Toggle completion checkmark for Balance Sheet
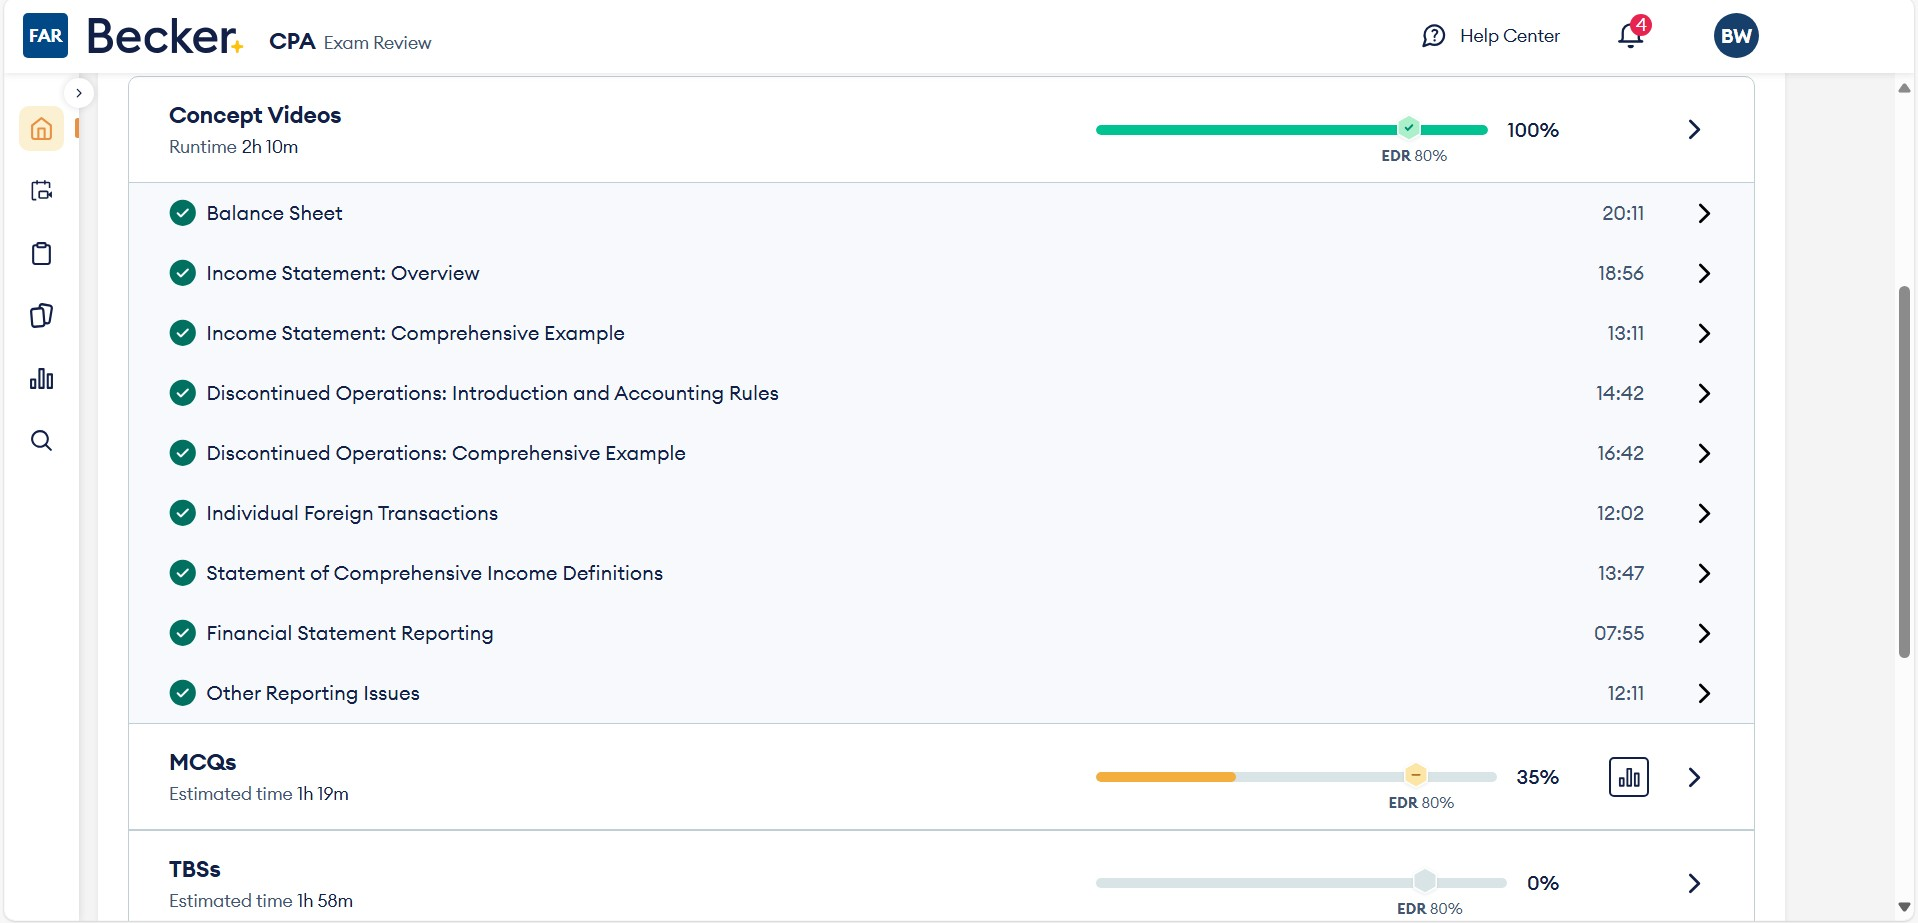Image resolution: width=1918 pixels, height=923 pixels. tap(182, 212)
